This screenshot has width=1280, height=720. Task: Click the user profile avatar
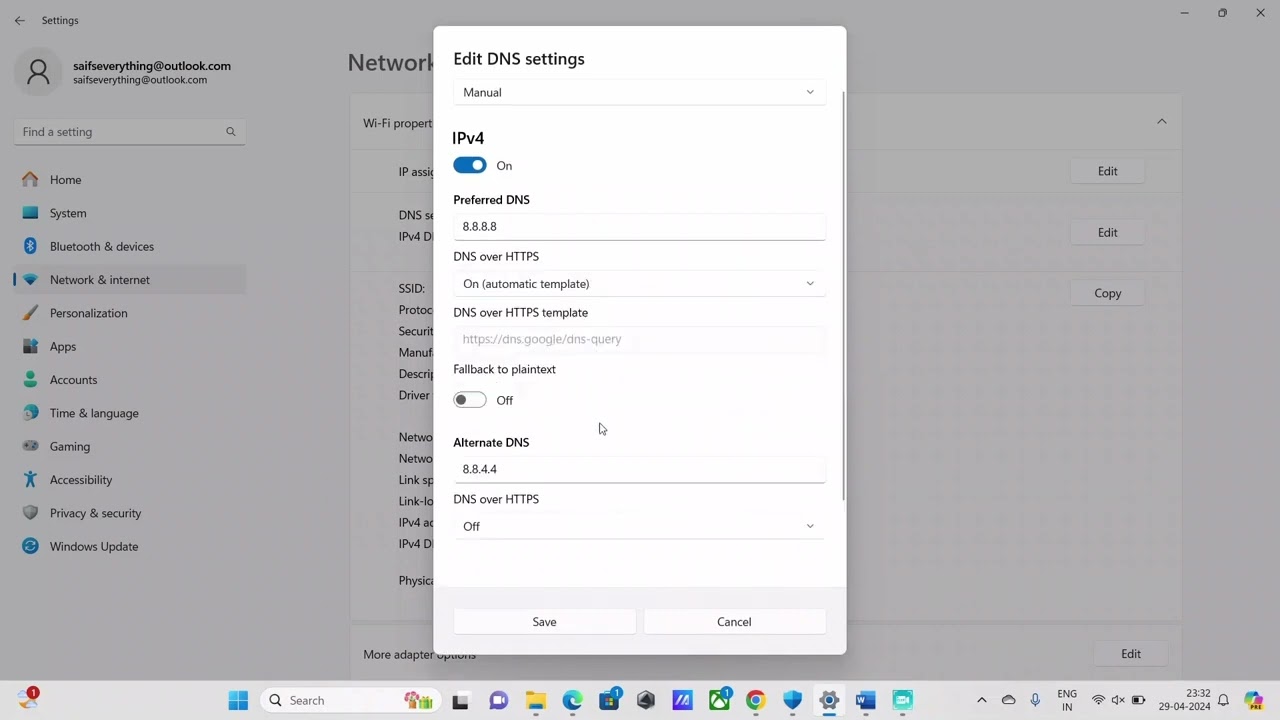[x=38, y=72]
